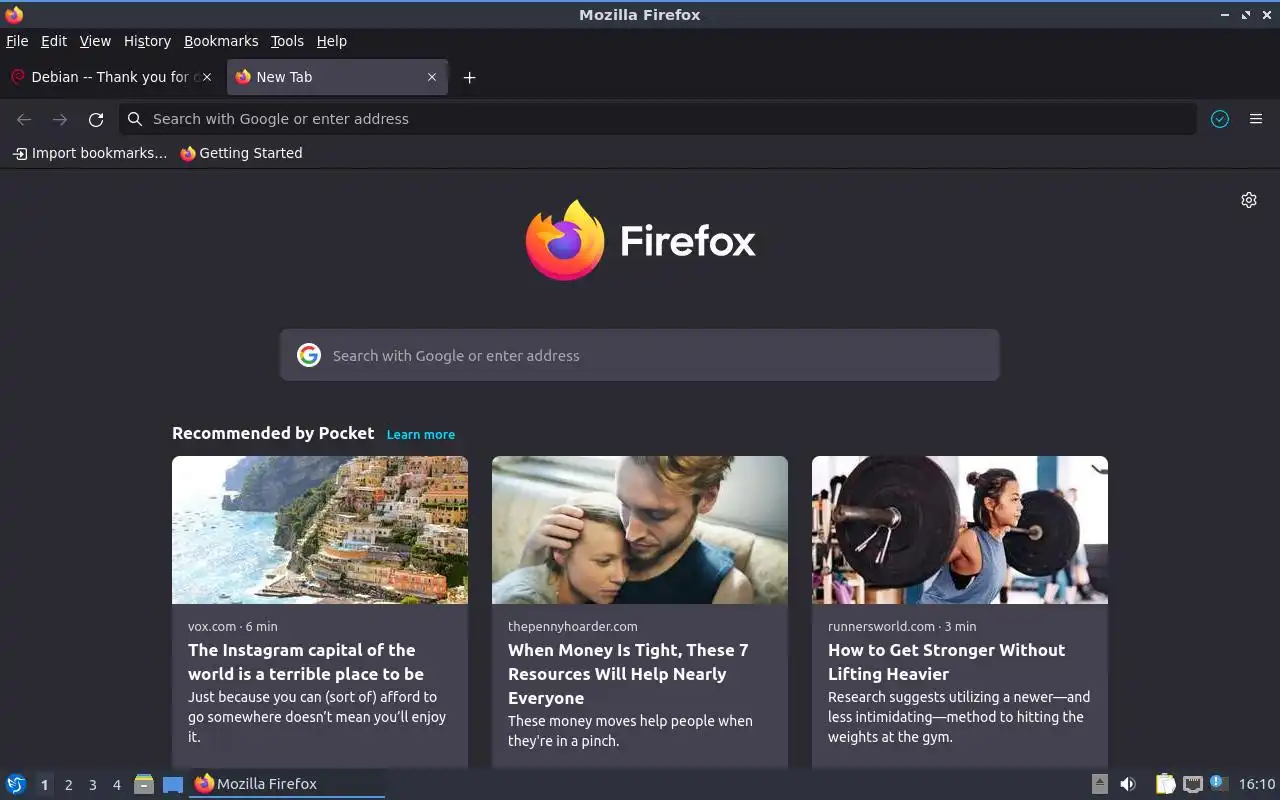Screen dimensions: 1280x800
Task: Open a new tab with plus button
Action: point(469,77)
